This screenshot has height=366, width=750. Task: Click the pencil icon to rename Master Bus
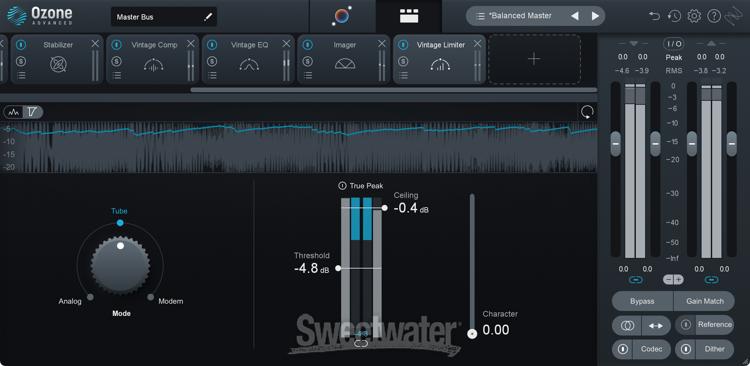click(208, 17)
